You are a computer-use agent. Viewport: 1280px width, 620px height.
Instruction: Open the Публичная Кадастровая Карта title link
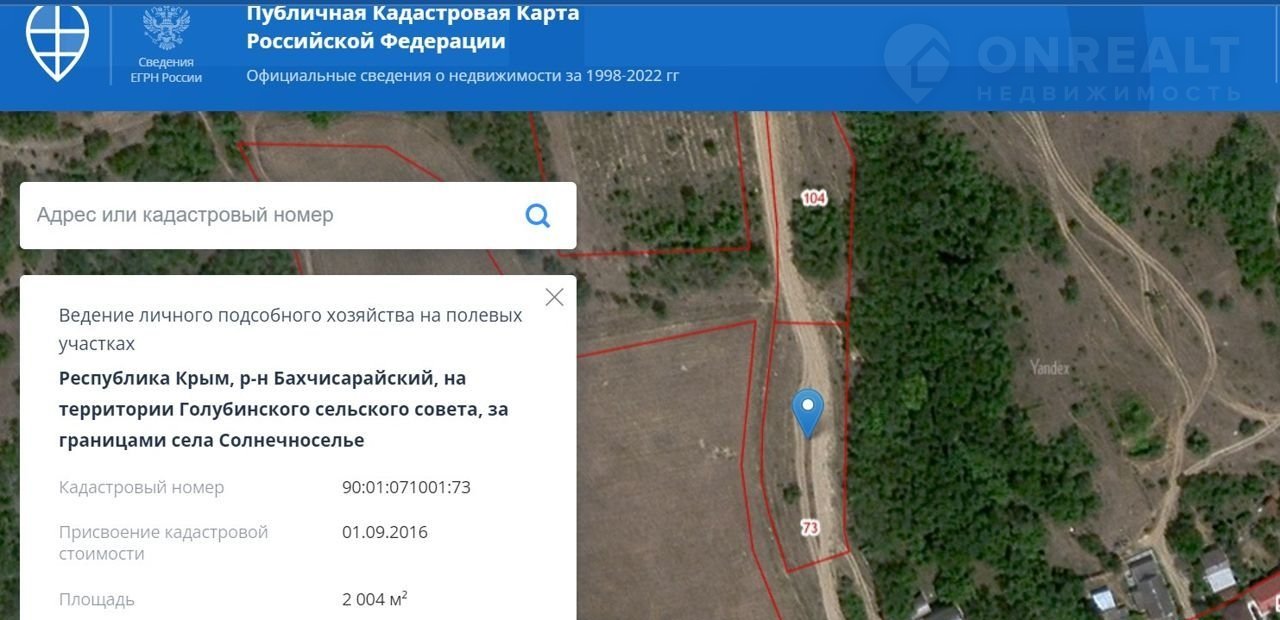coord(412,27)
